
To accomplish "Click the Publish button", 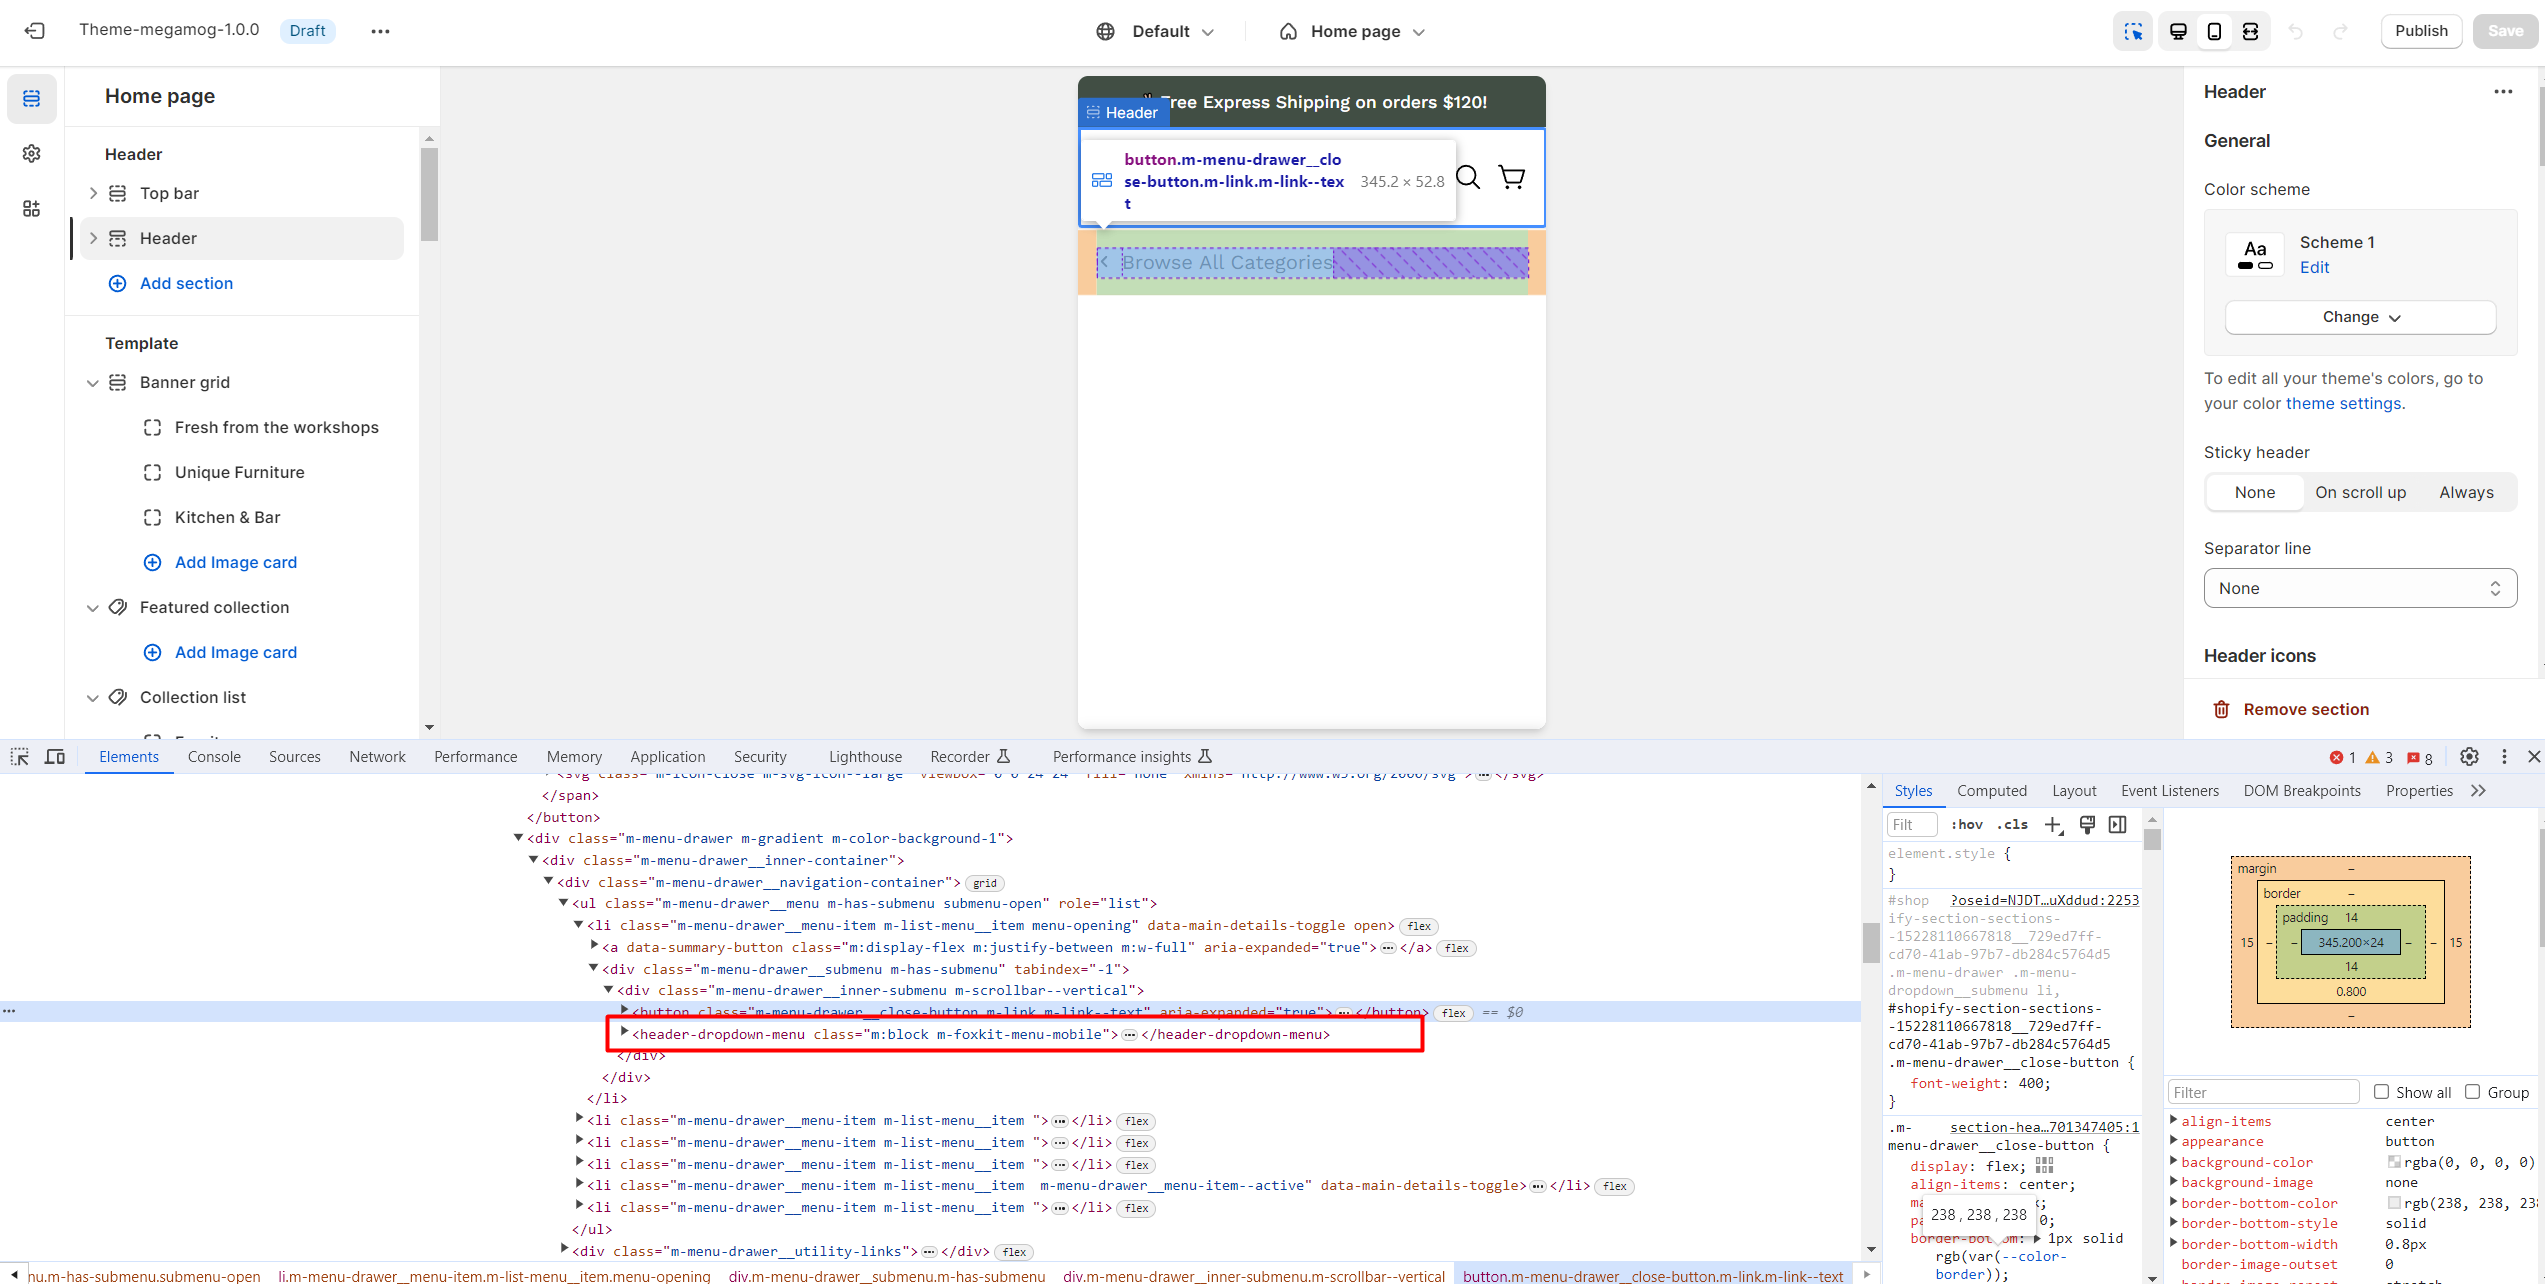I will [x=2421, y=31].
